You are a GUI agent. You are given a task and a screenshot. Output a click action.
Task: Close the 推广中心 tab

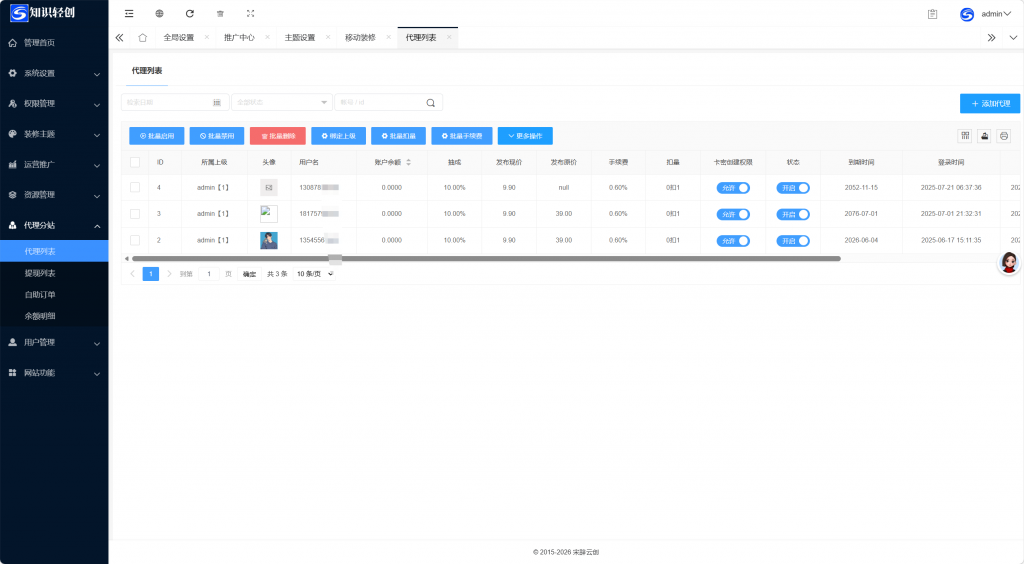[x=267, y=37]
